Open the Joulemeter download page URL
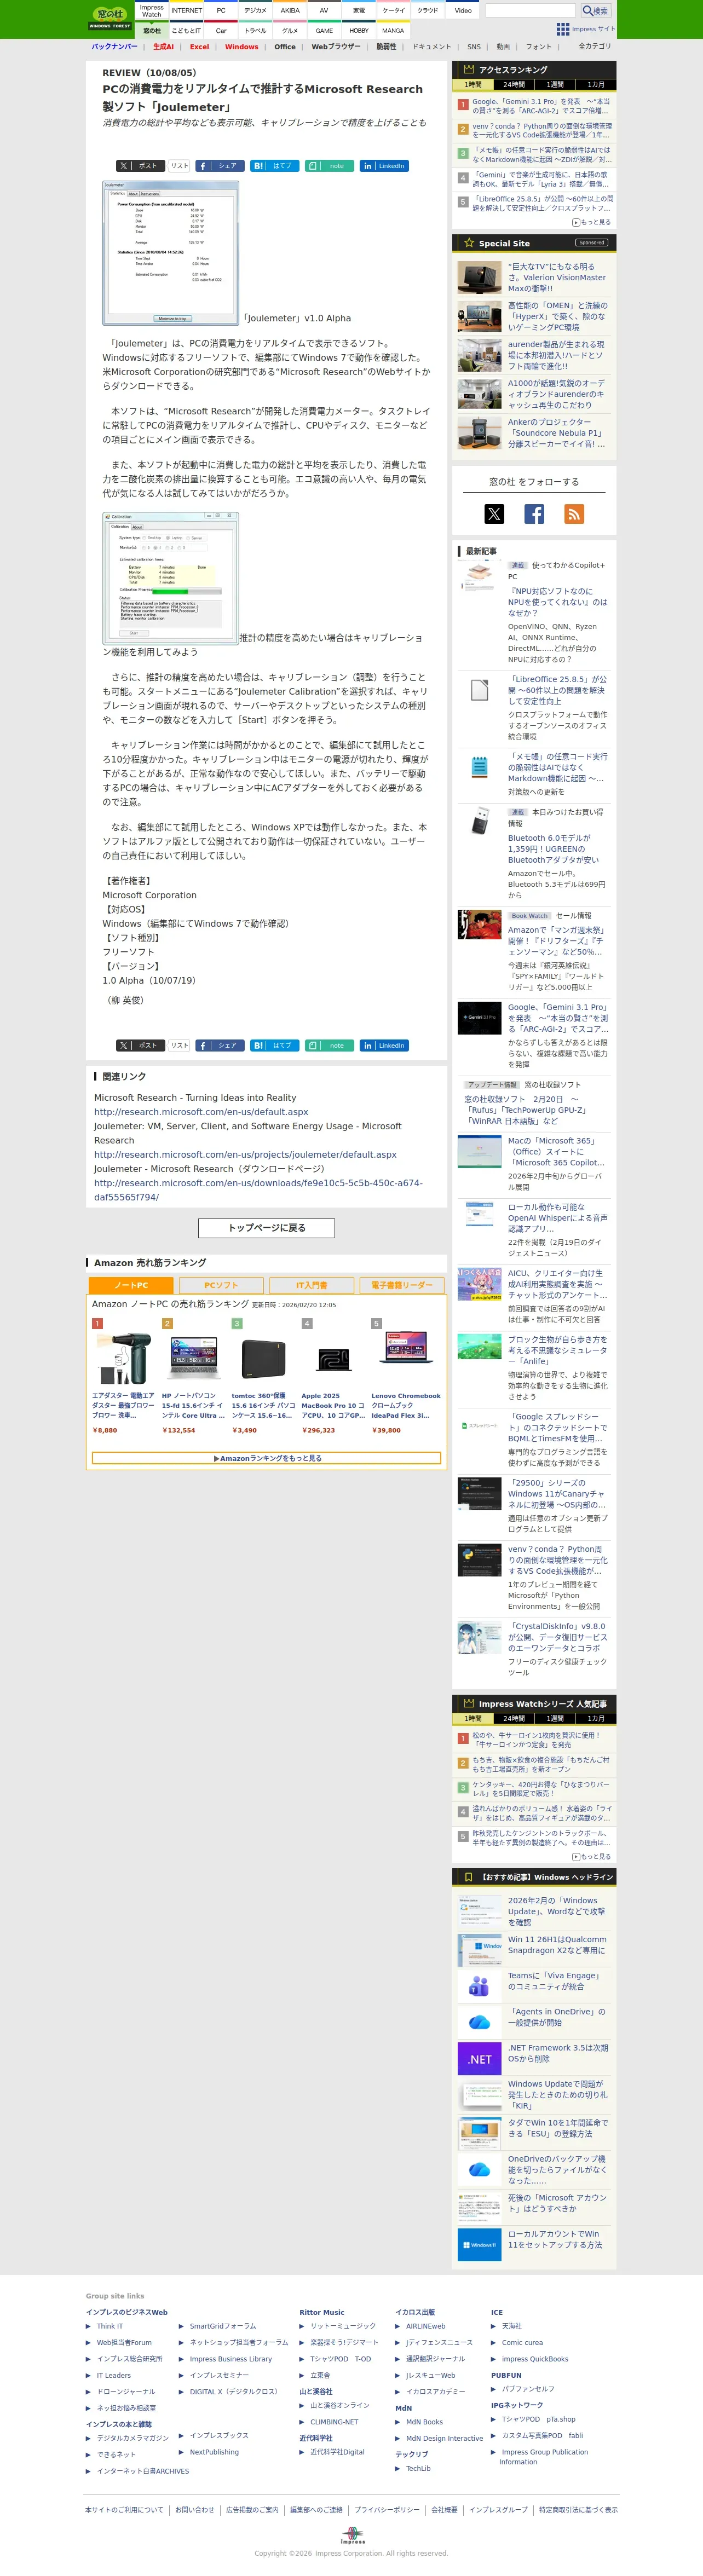 tap(258, 1190)
